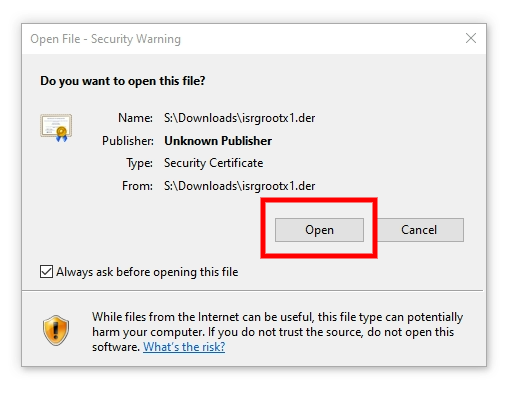
Task: Select the From file path value
Action: pos(239,186)
